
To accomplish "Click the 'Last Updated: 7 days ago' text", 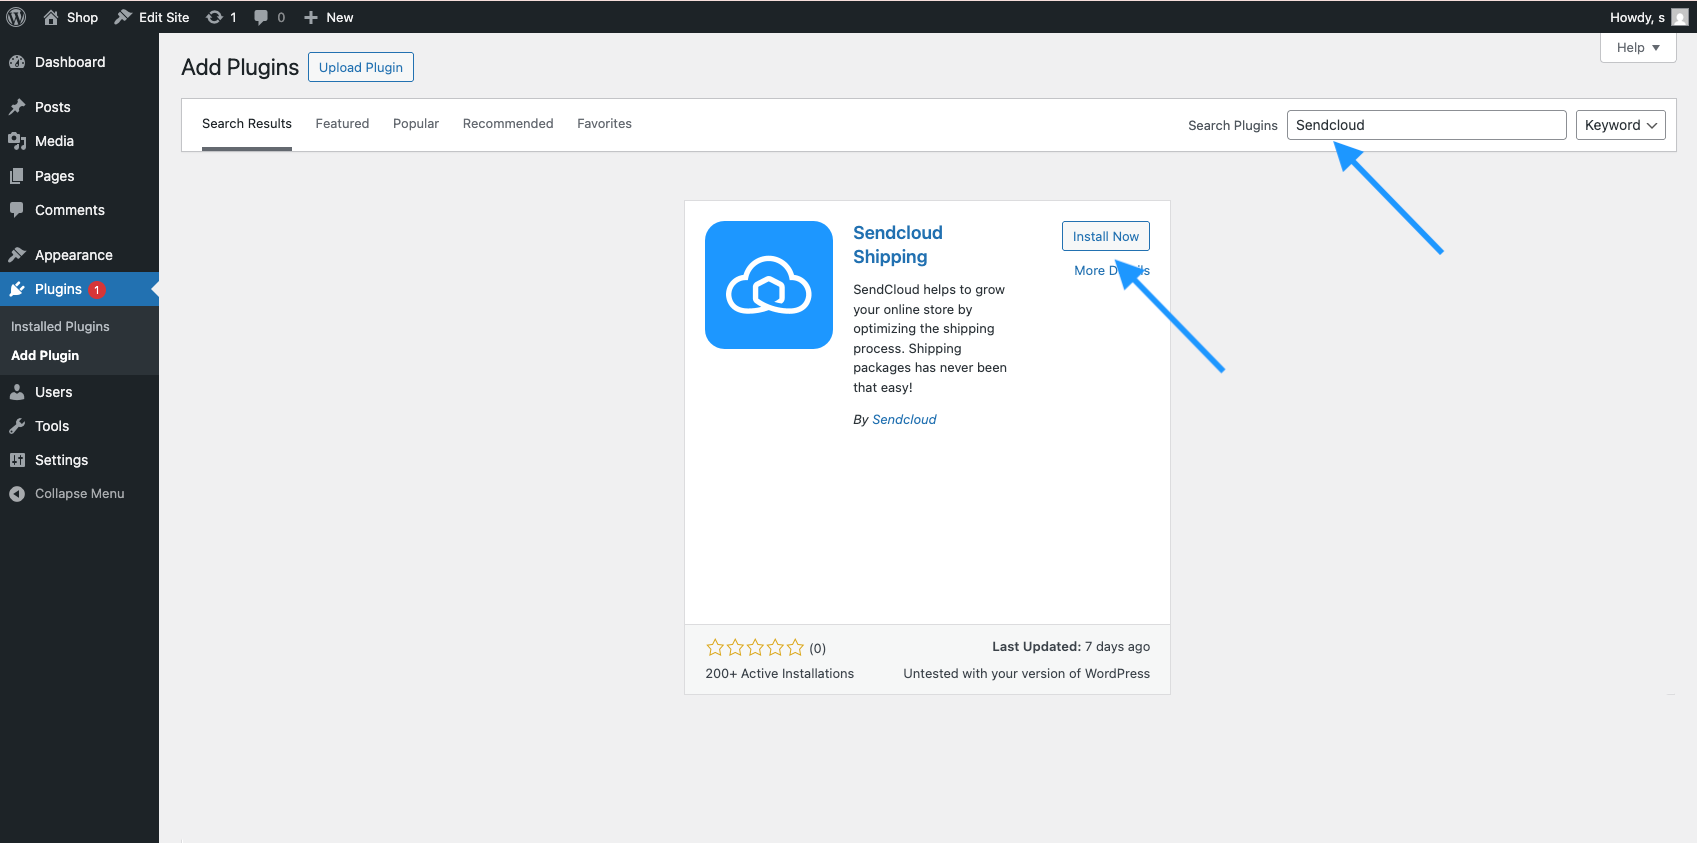I will pyautogui.click(x=1071, y=647).
